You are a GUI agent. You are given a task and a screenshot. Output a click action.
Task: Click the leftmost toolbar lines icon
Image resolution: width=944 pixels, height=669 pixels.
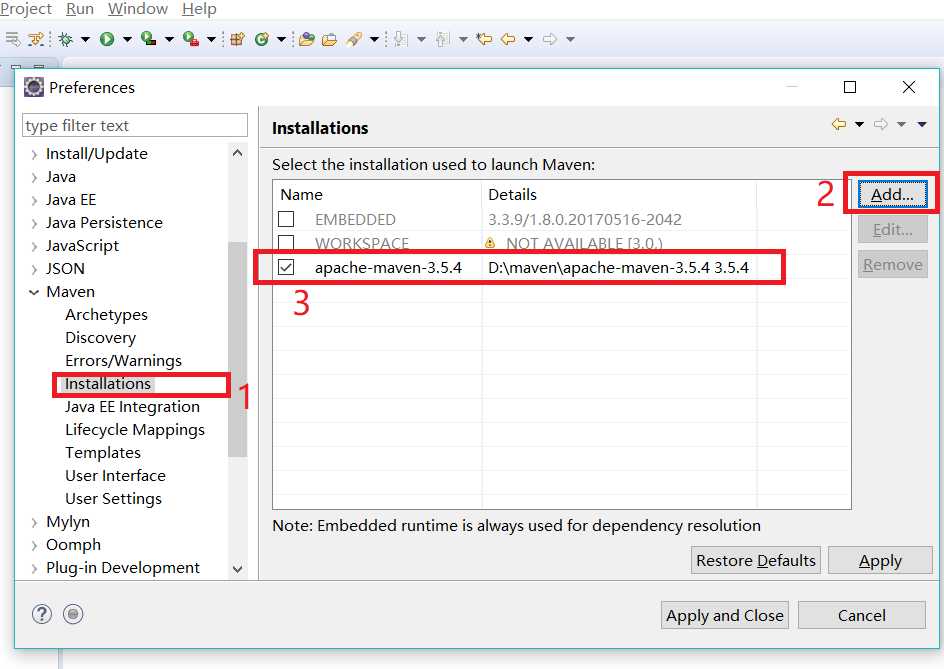click(x=12, y=39)
